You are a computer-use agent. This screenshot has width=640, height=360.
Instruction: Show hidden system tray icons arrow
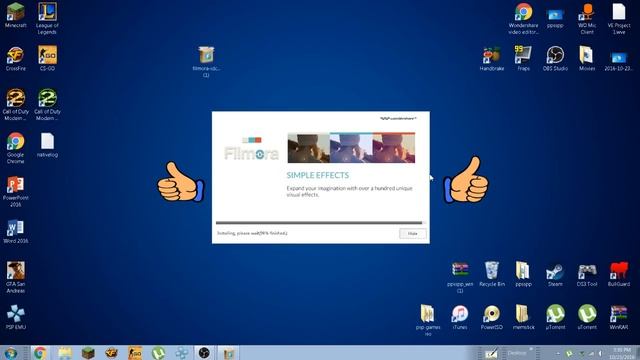coord(557,353)
